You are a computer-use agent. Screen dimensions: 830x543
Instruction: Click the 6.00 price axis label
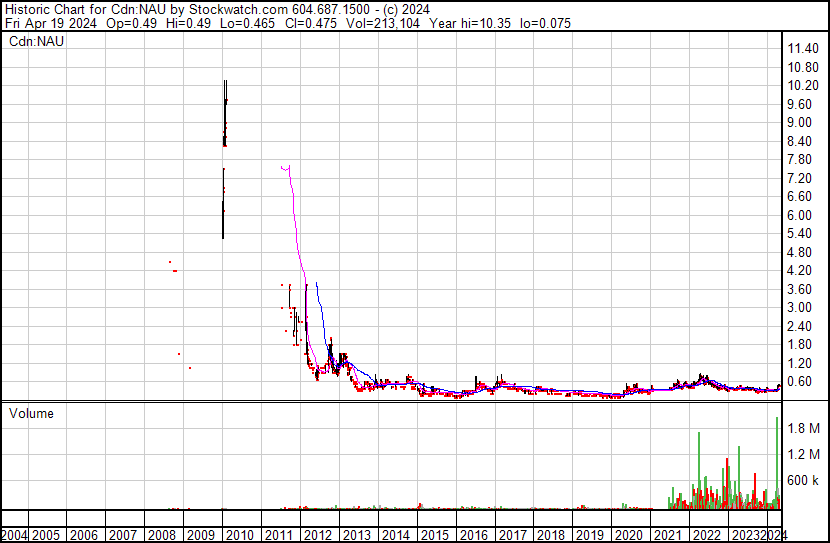(x=803, y=215)
